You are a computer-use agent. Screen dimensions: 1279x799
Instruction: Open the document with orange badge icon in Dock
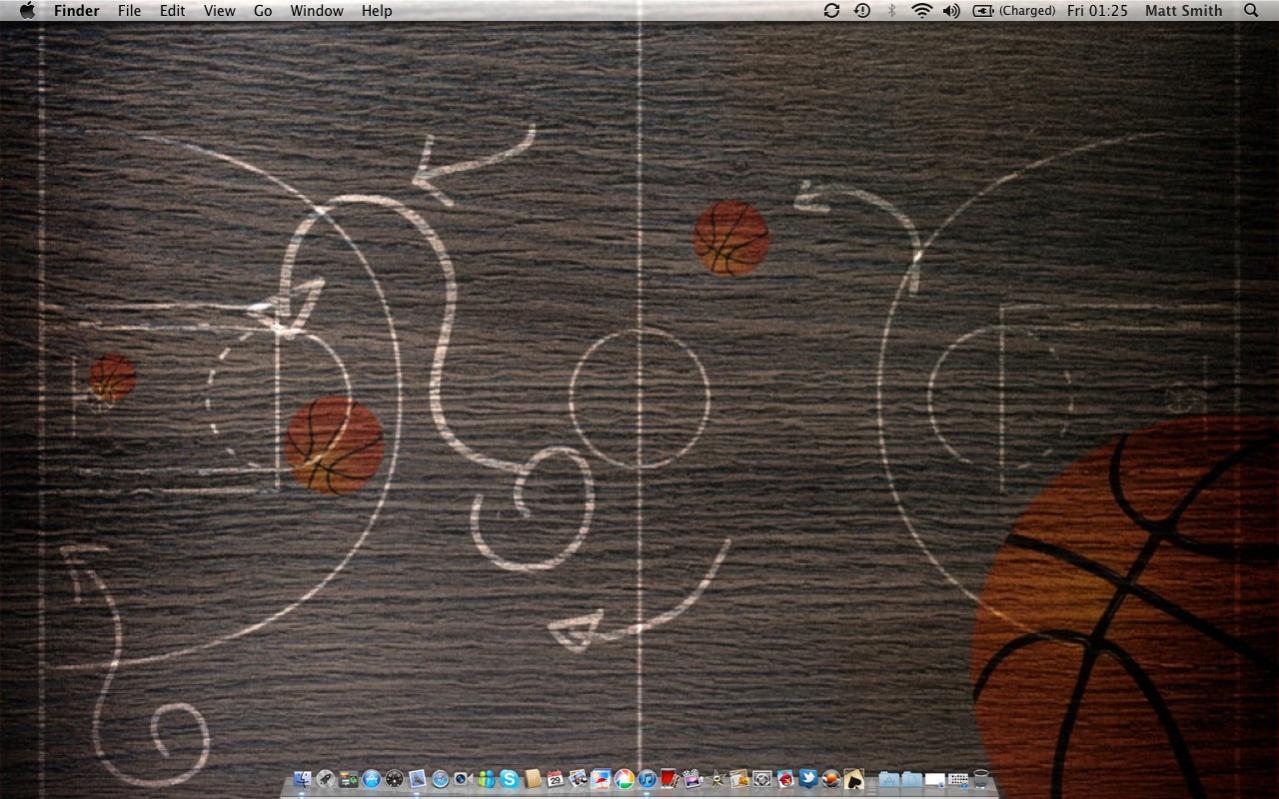pyautogui.click(x=739, y=779)
